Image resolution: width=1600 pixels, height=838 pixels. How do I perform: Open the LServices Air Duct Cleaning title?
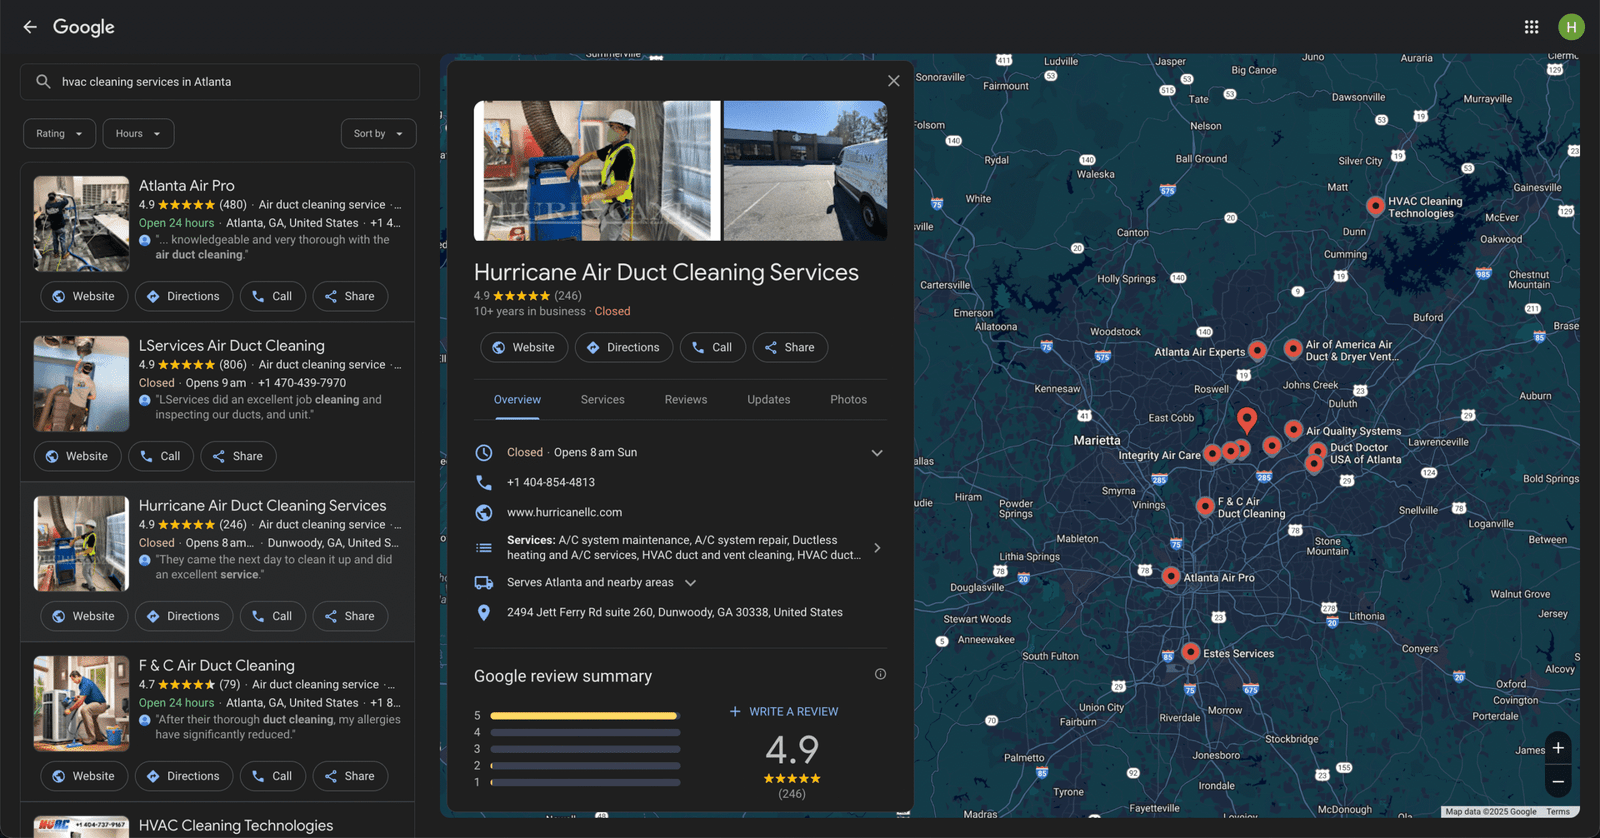(231, 346)
